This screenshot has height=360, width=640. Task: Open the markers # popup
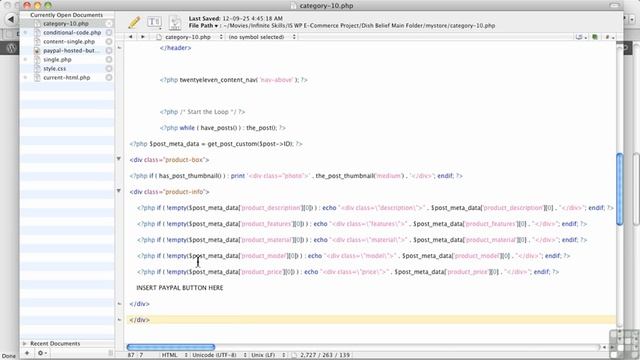(609, 37)
